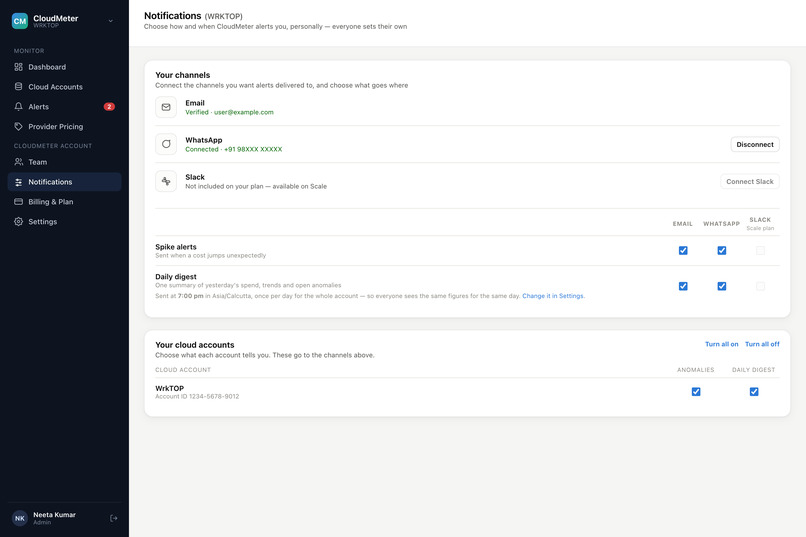Go to the Alerts menu item
806x537 pixels.
click(64, 107)
